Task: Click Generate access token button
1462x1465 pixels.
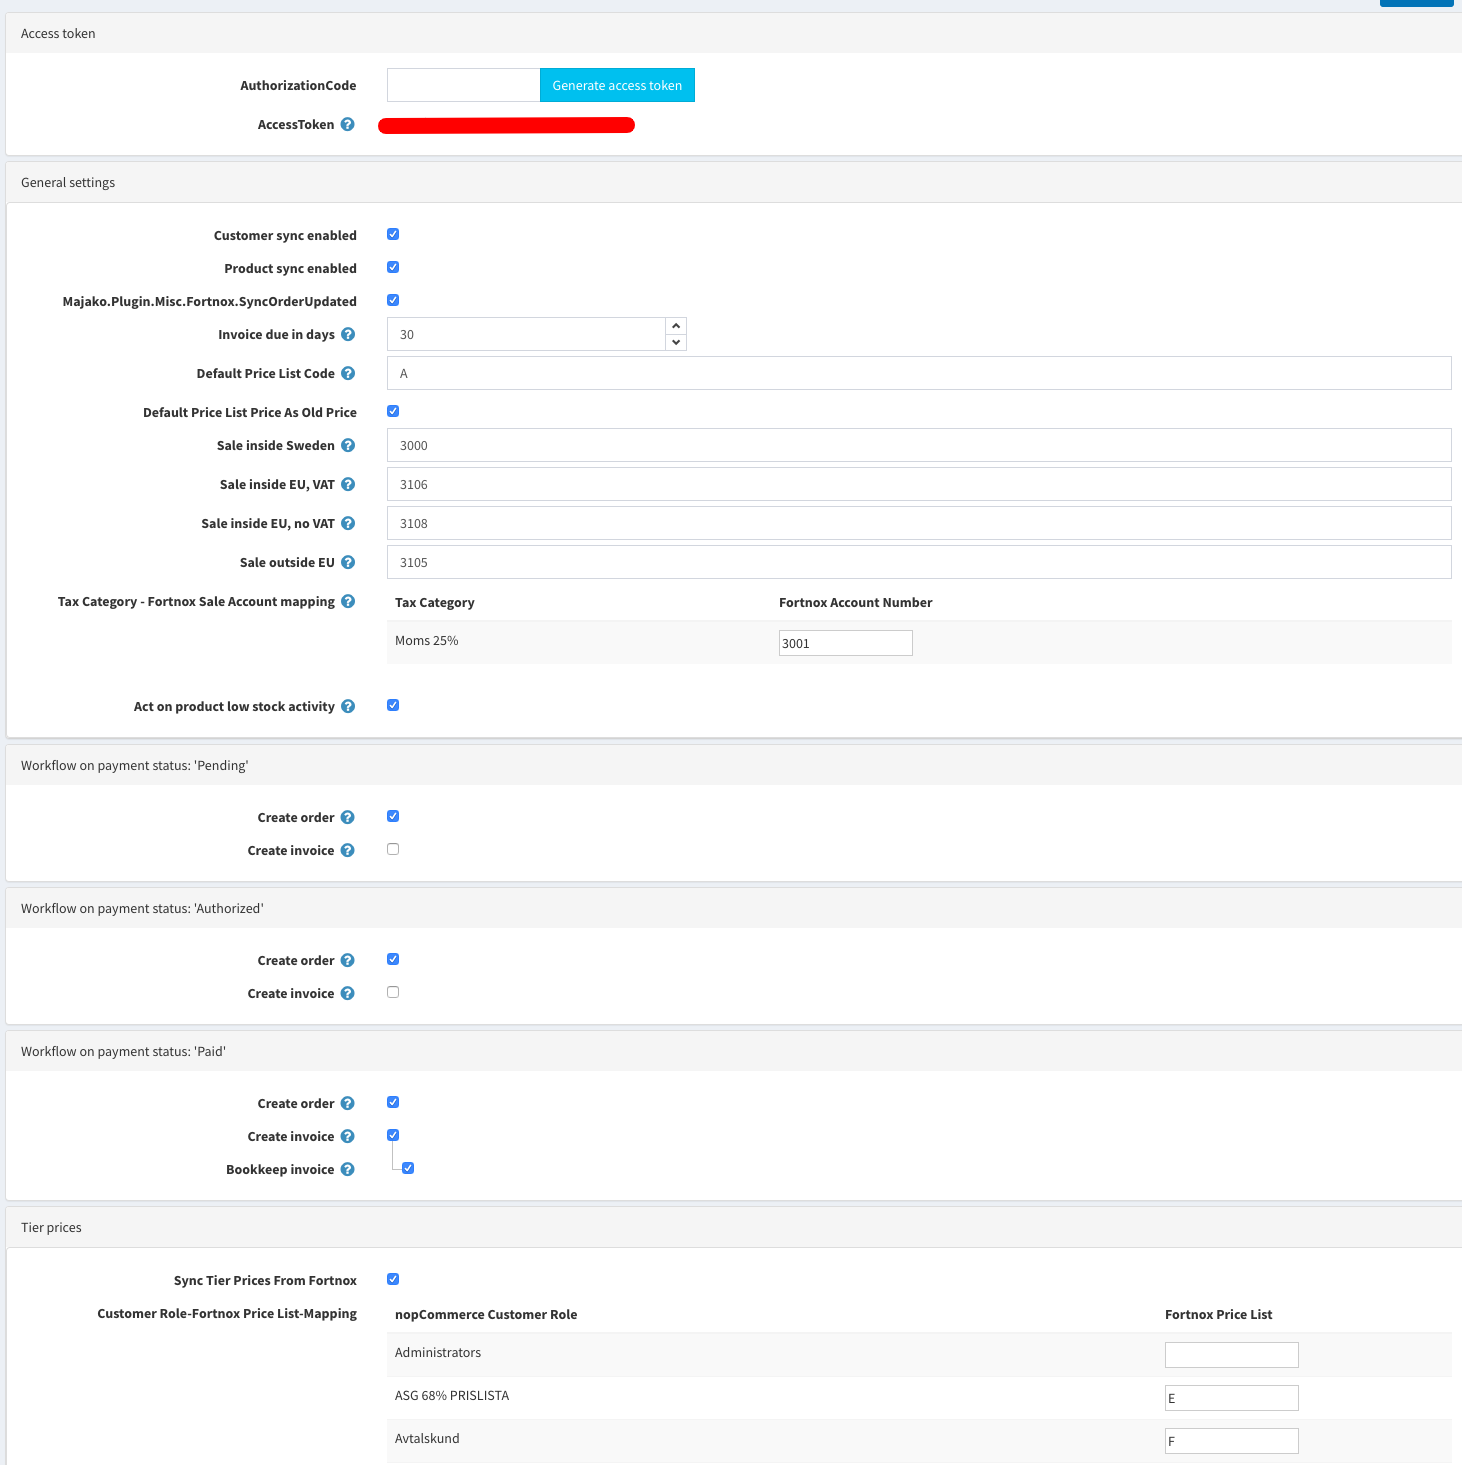Action: click(617, 85)
